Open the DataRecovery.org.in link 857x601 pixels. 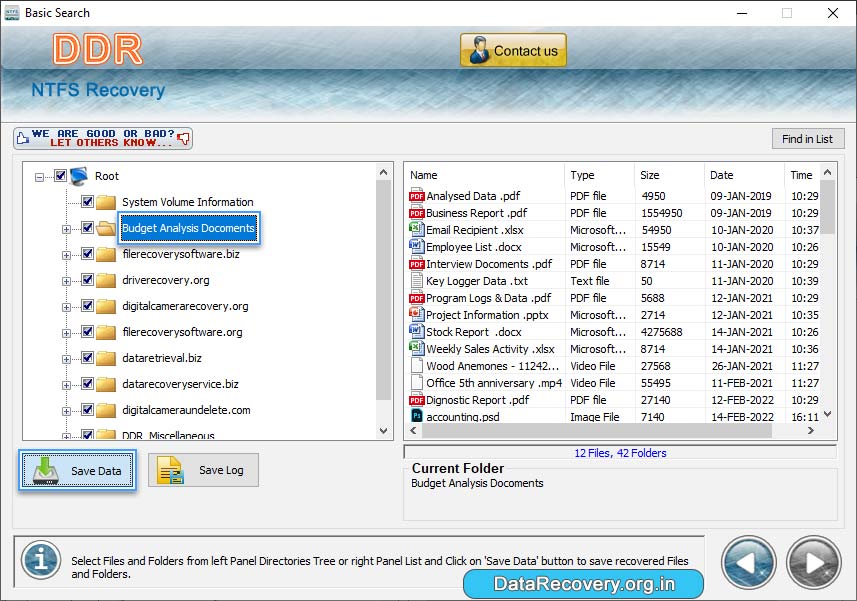click(581, 583)
